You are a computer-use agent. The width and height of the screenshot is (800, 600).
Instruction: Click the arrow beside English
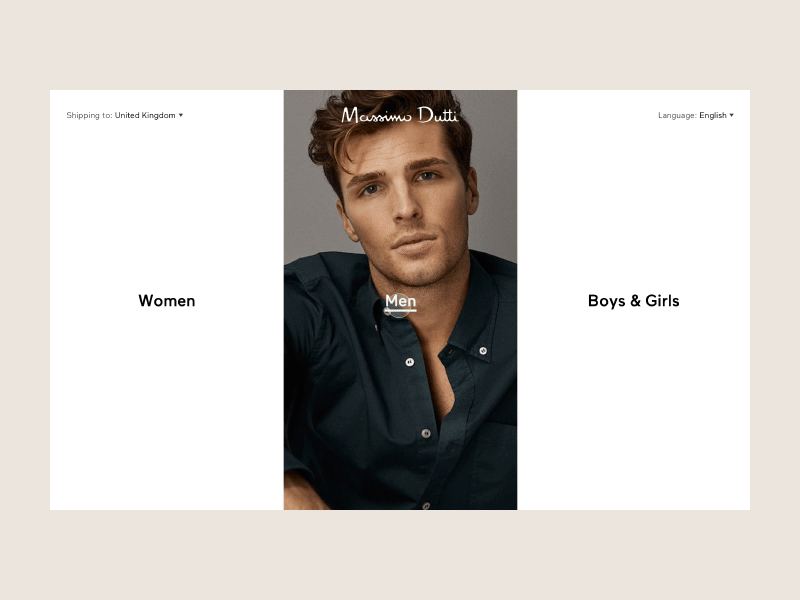pos(732,115)
